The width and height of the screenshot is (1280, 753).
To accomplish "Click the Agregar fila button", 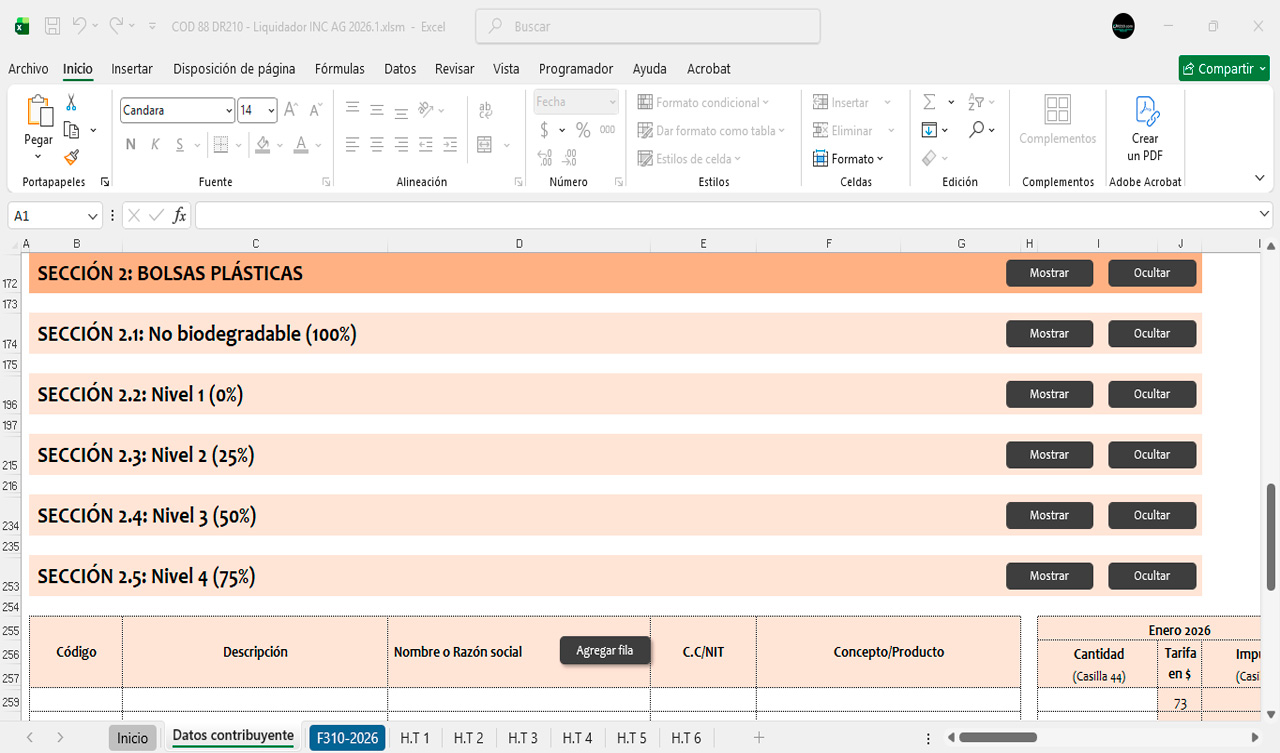I will pyautogui.click(x=604, y=651).
